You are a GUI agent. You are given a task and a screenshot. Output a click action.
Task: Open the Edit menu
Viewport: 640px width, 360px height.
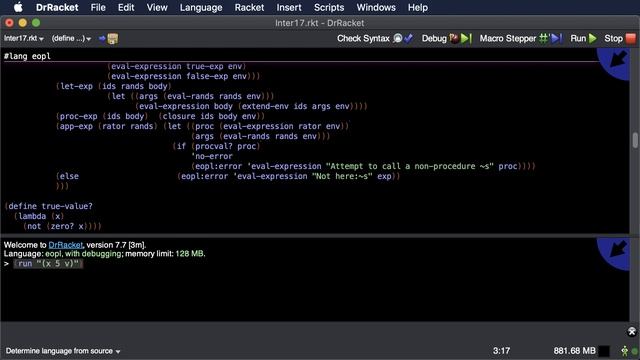pyautogui.click(x=126, y=7)
